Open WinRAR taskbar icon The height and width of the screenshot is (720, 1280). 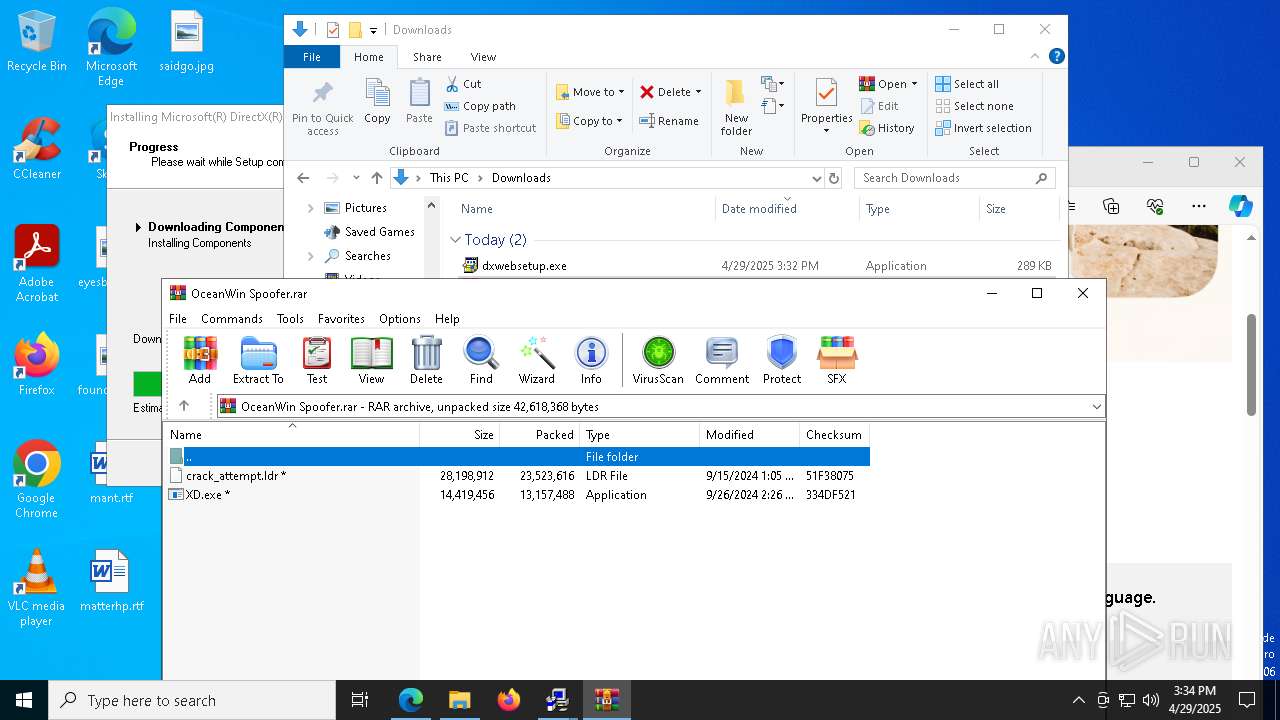606,700
